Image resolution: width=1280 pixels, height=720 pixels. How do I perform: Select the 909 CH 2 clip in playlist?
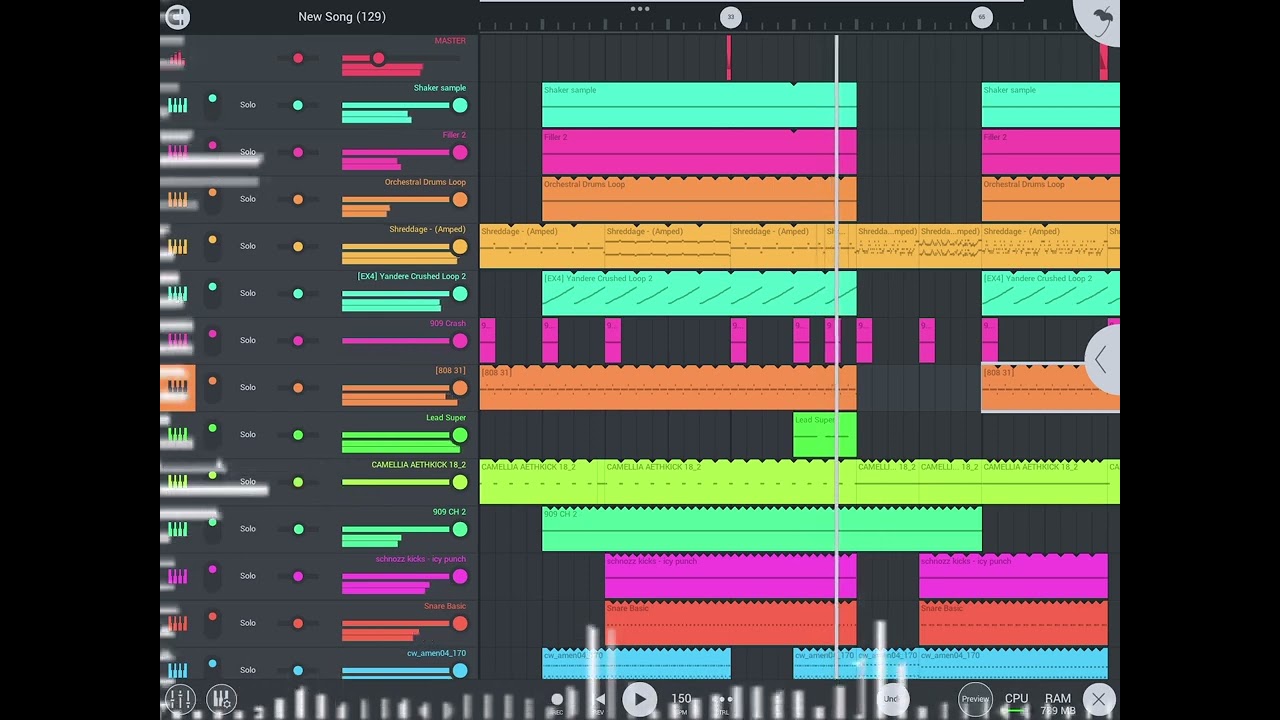coord(762,529)
